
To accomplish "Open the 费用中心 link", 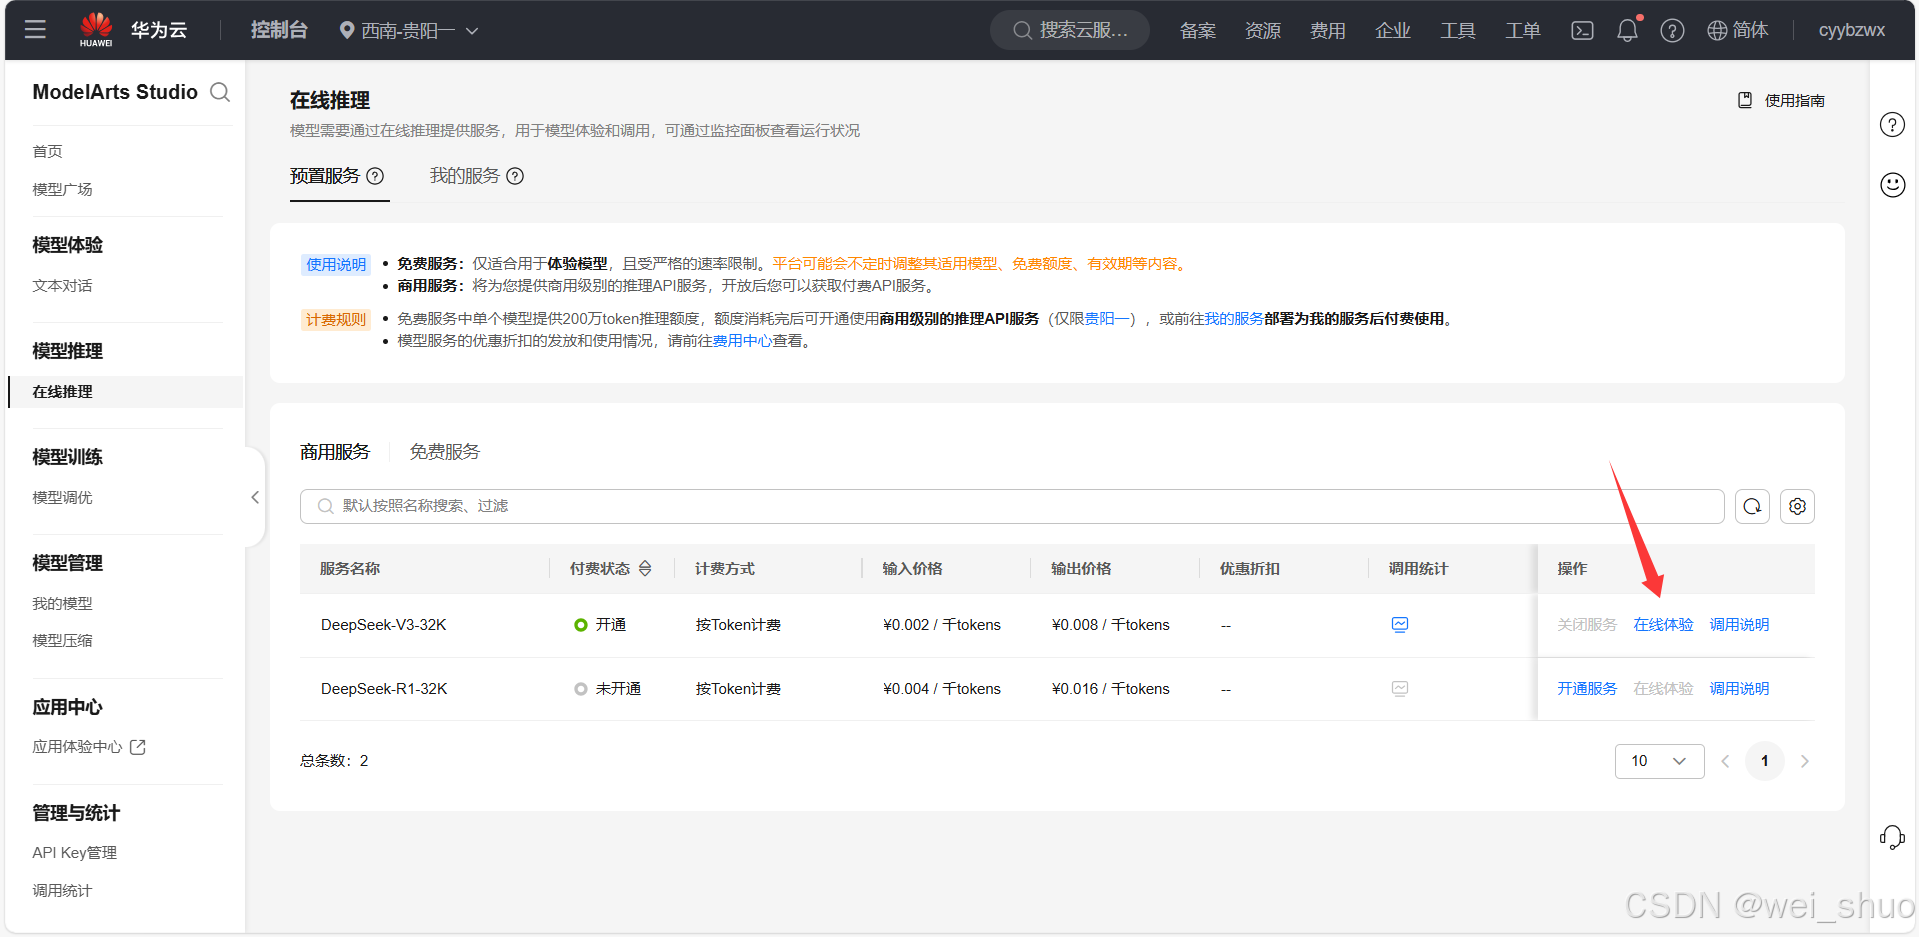I will [742, 341].
